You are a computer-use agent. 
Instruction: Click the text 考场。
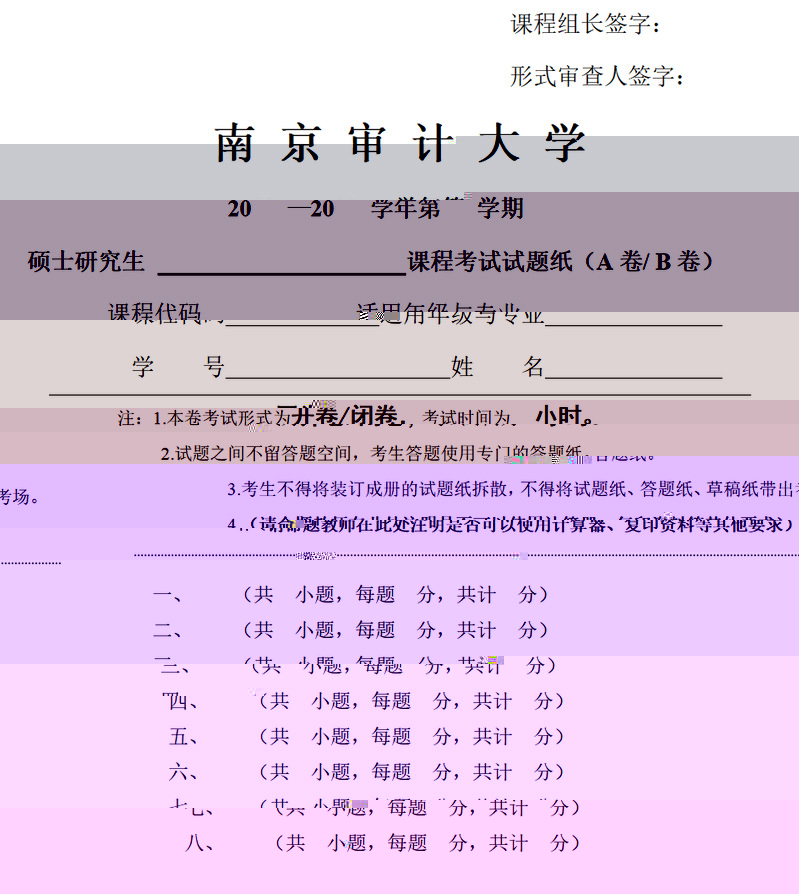[20, 497]
